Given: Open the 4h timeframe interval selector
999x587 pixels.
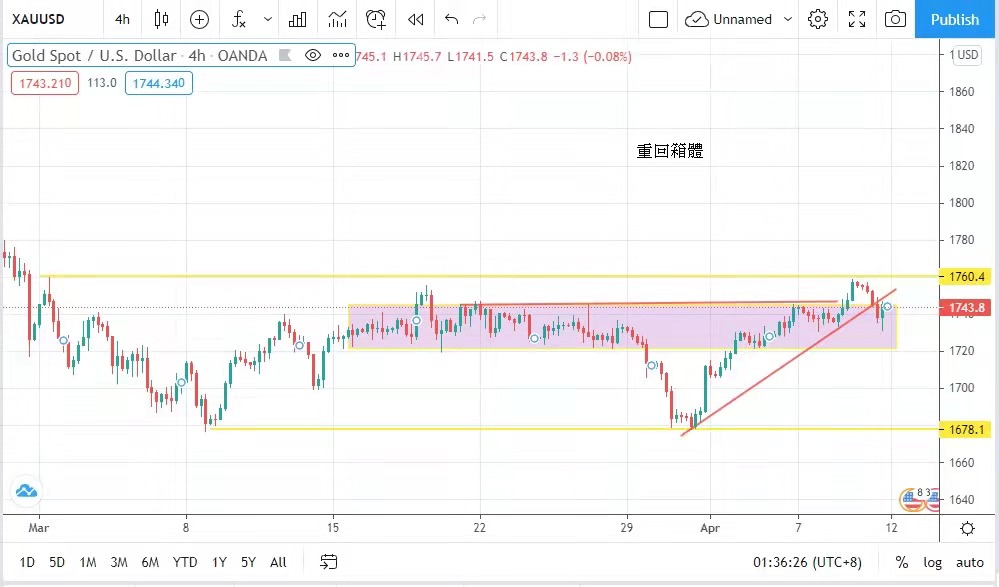Looking at the screenshot, I should click(122, 19).
